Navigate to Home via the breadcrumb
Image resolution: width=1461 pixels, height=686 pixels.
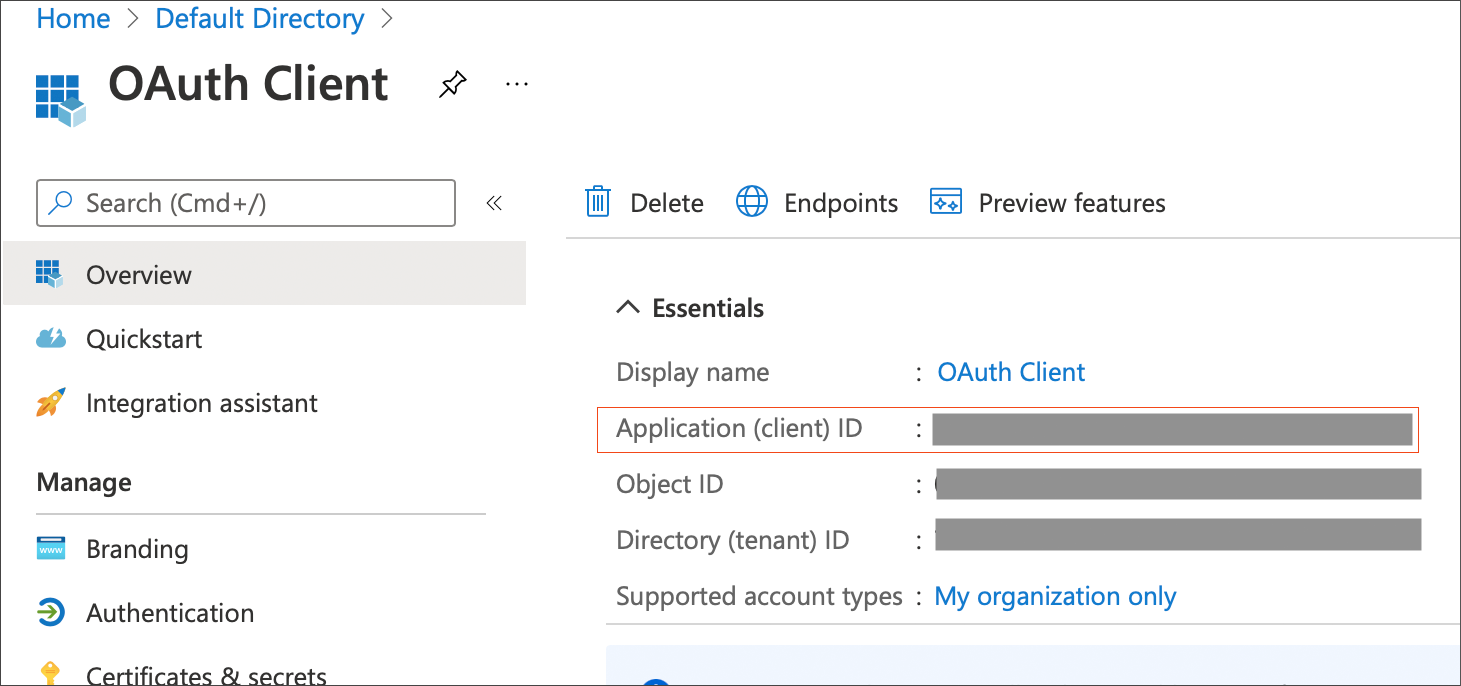[x=72, y=18]
